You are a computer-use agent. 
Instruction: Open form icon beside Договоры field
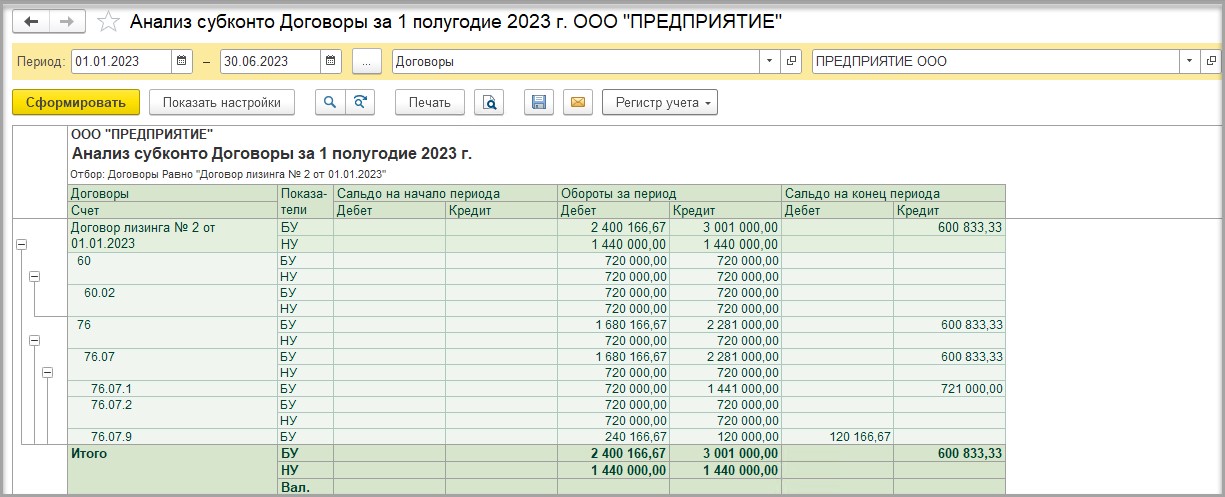(791, 61)
